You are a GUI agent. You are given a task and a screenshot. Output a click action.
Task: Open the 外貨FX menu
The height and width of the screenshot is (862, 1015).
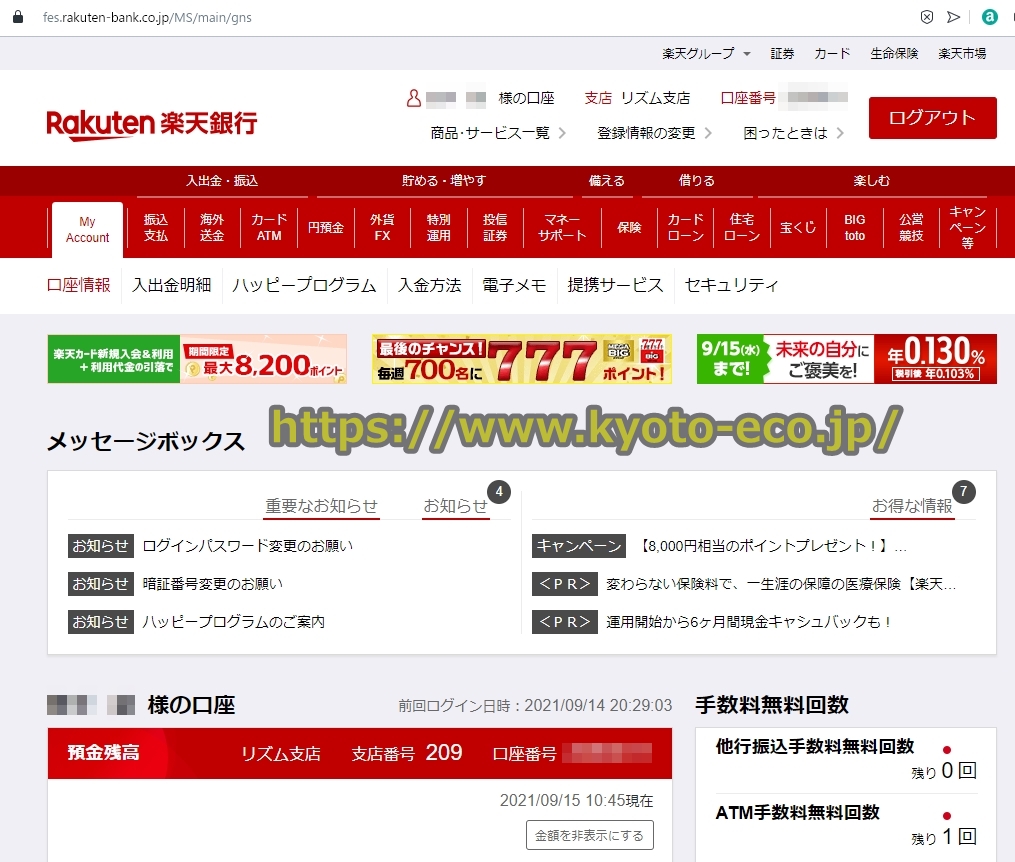[382, 228]
